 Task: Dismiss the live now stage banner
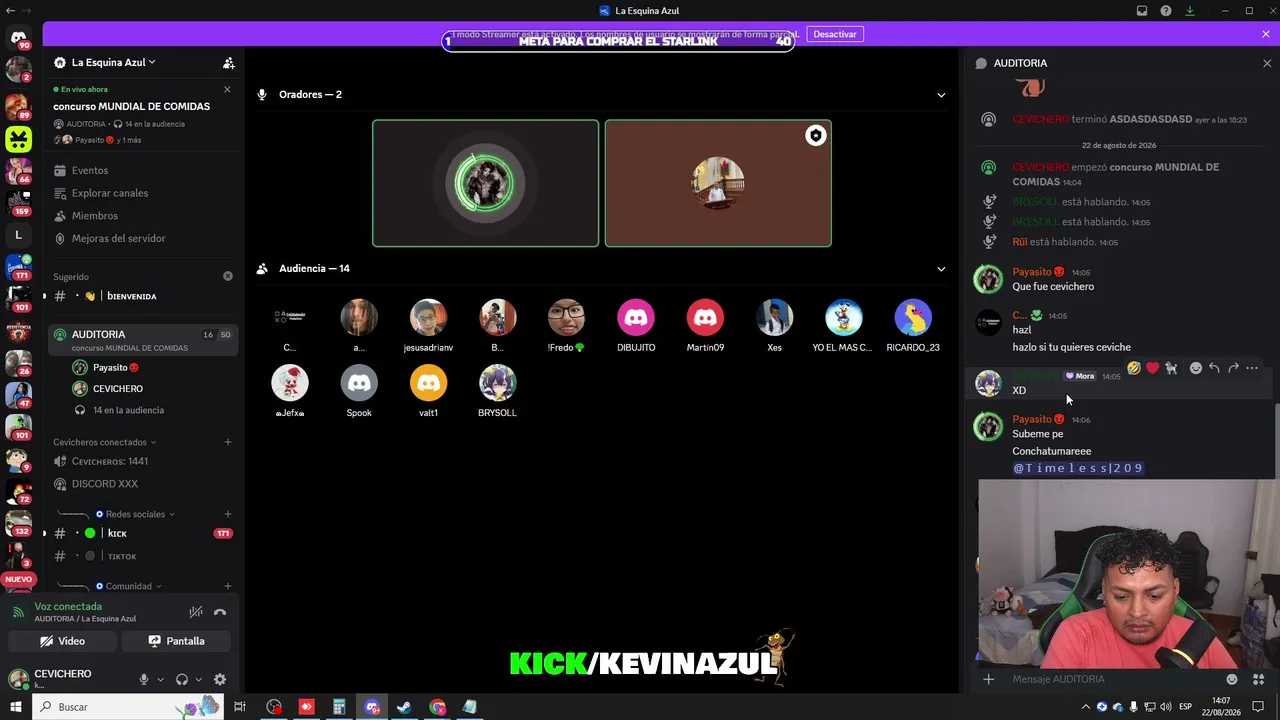tap(227, 89)
